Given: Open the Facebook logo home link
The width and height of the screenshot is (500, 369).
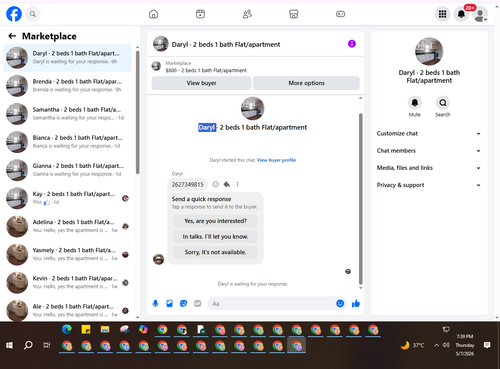Looking at the screenshot, I should 14,14.
